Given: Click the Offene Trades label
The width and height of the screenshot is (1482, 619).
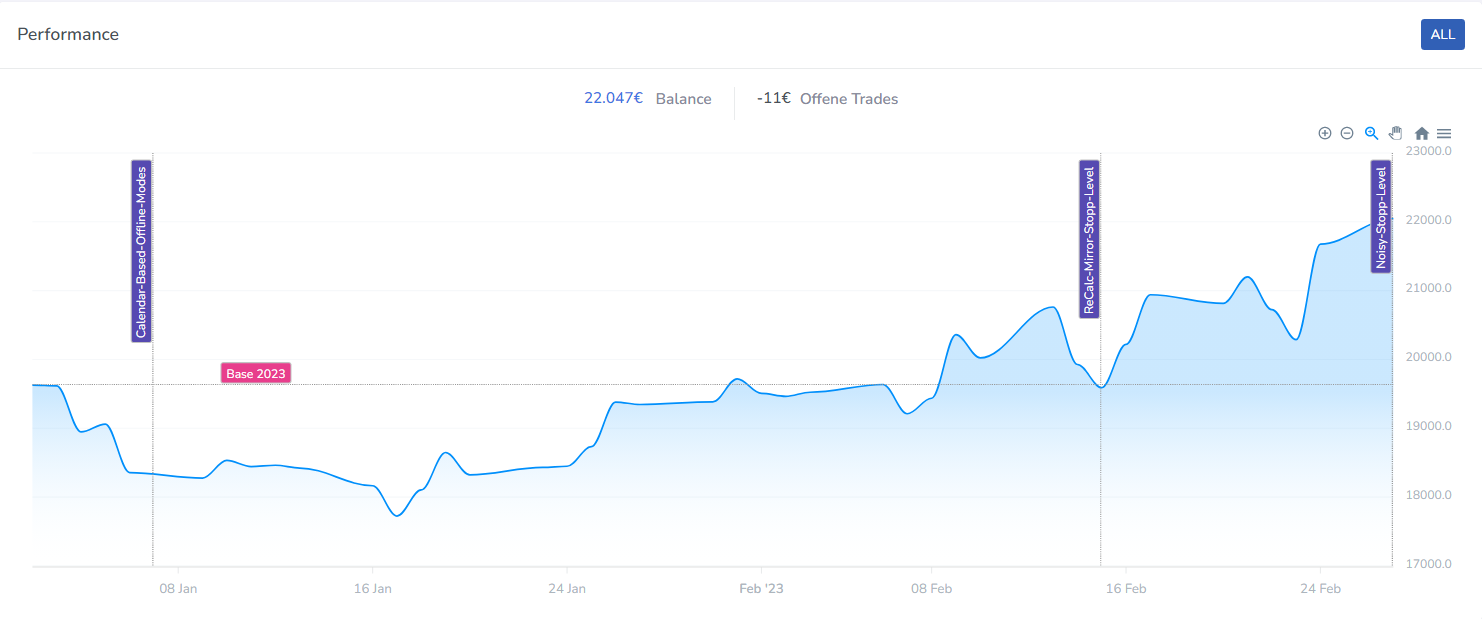Looking at the screenshot, I should pyautogui.click(x=849, y=99).
